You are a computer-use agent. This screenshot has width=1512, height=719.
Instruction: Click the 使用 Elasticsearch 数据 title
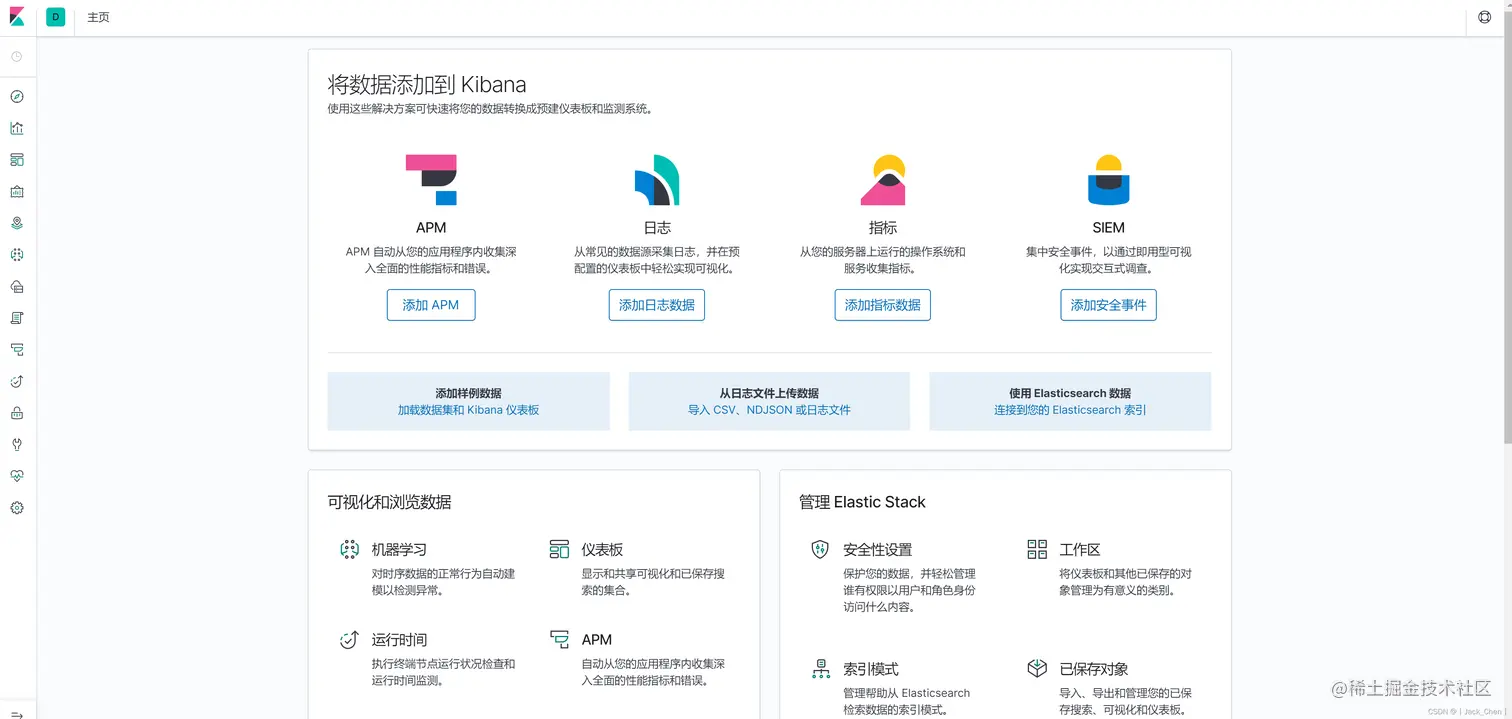point(1070,393)
